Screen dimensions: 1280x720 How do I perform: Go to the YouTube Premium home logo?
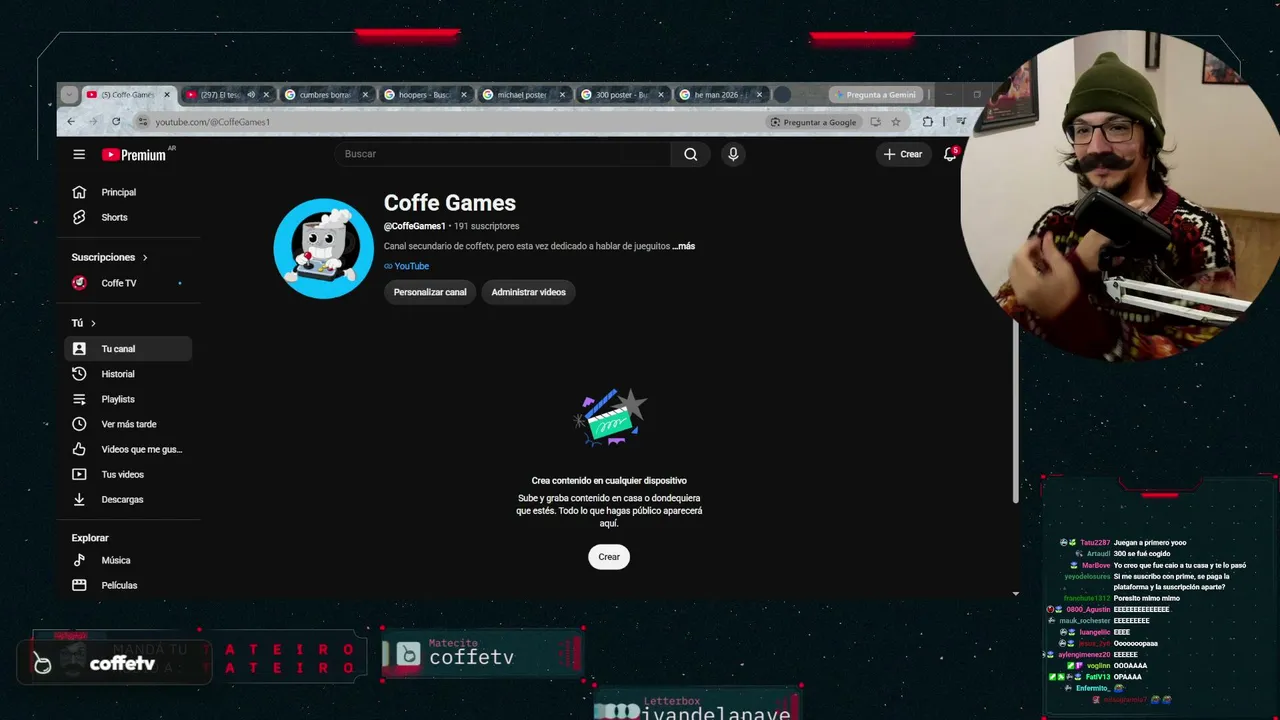[135, 154]
